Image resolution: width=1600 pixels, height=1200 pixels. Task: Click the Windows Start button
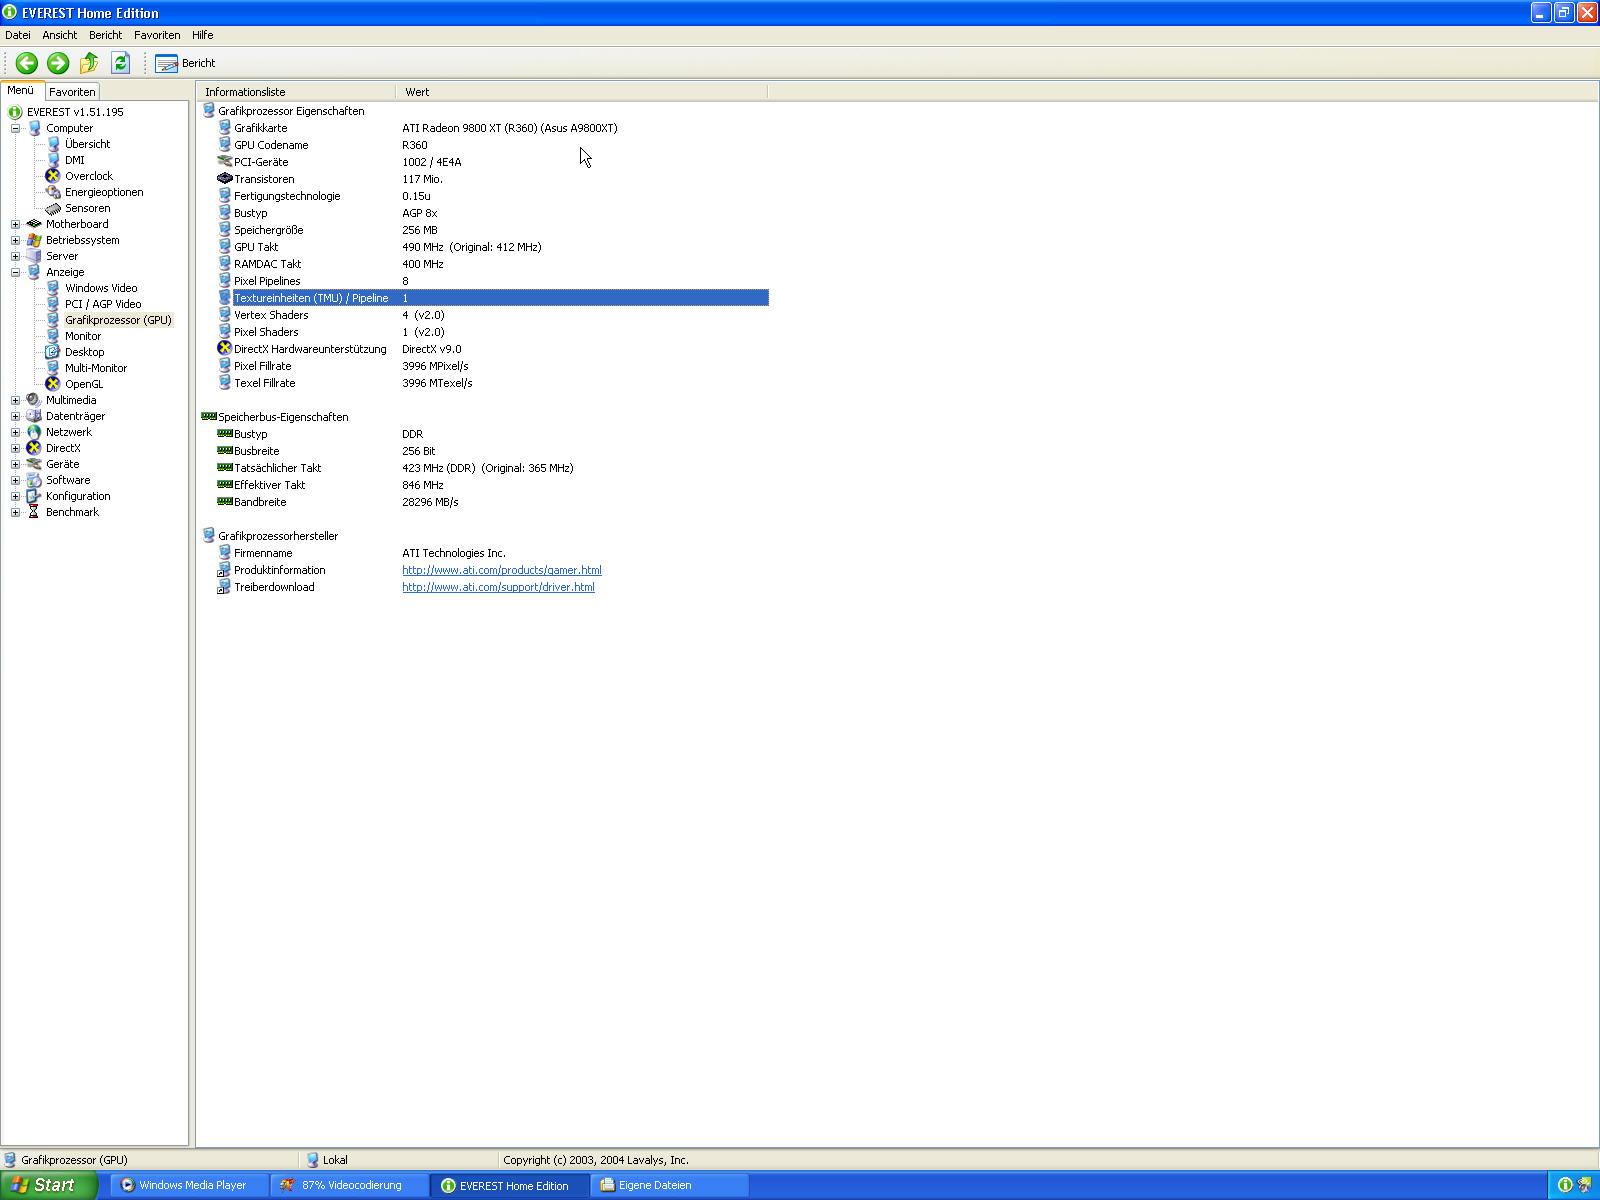[x=48, y=1185]
